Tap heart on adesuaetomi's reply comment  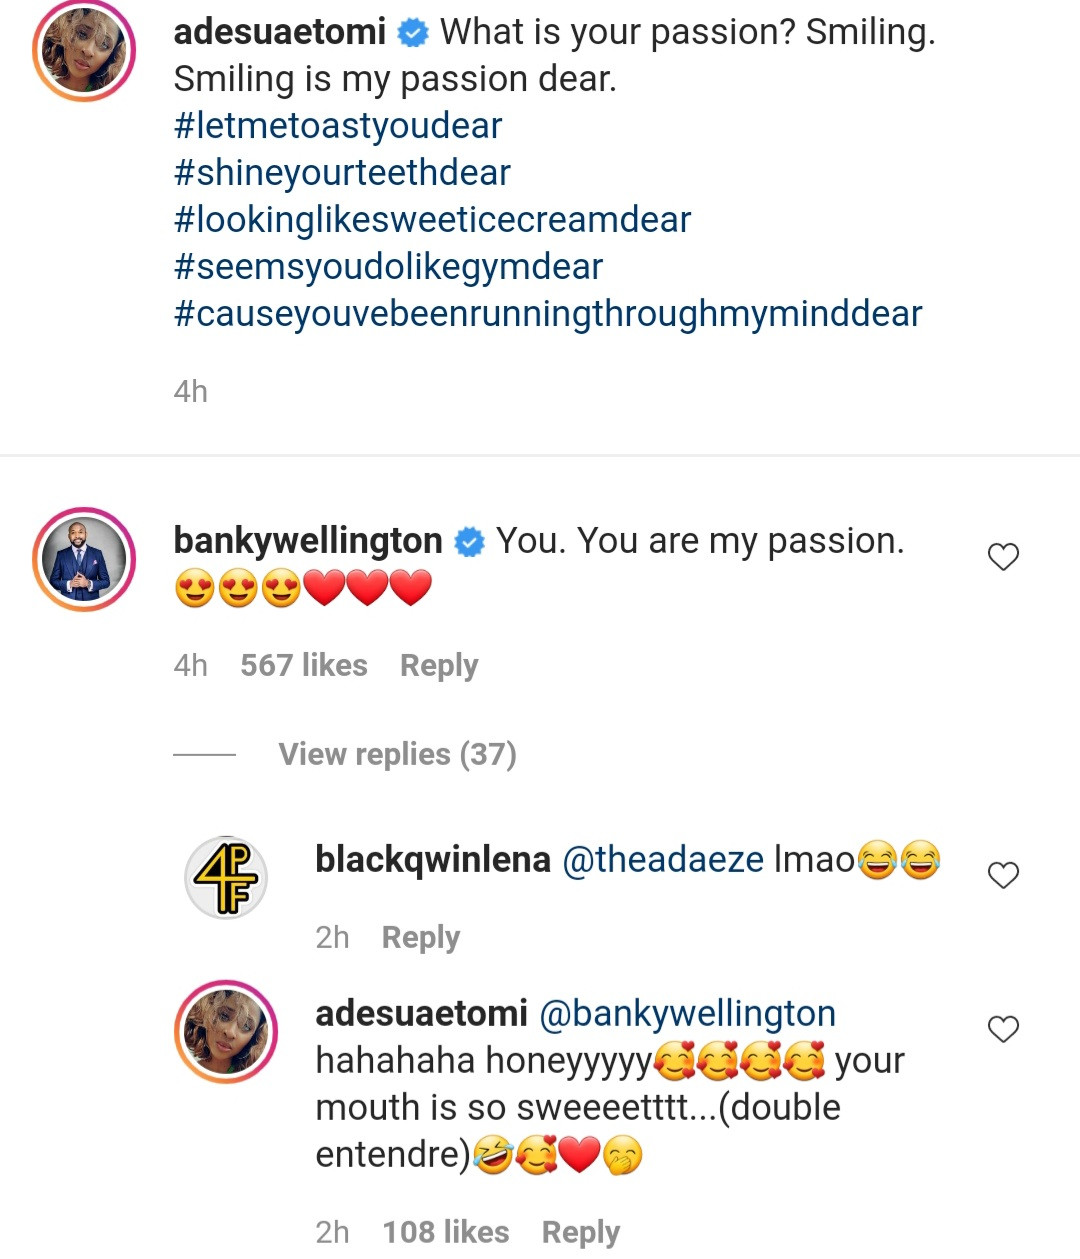click(x=1003, y=1029)
